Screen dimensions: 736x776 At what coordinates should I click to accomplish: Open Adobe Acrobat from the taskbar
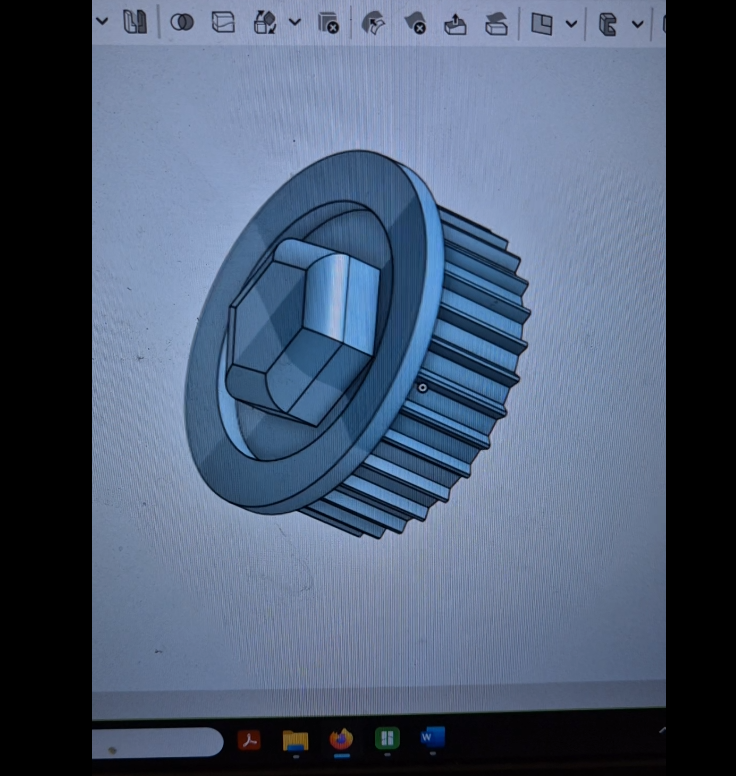249,741
